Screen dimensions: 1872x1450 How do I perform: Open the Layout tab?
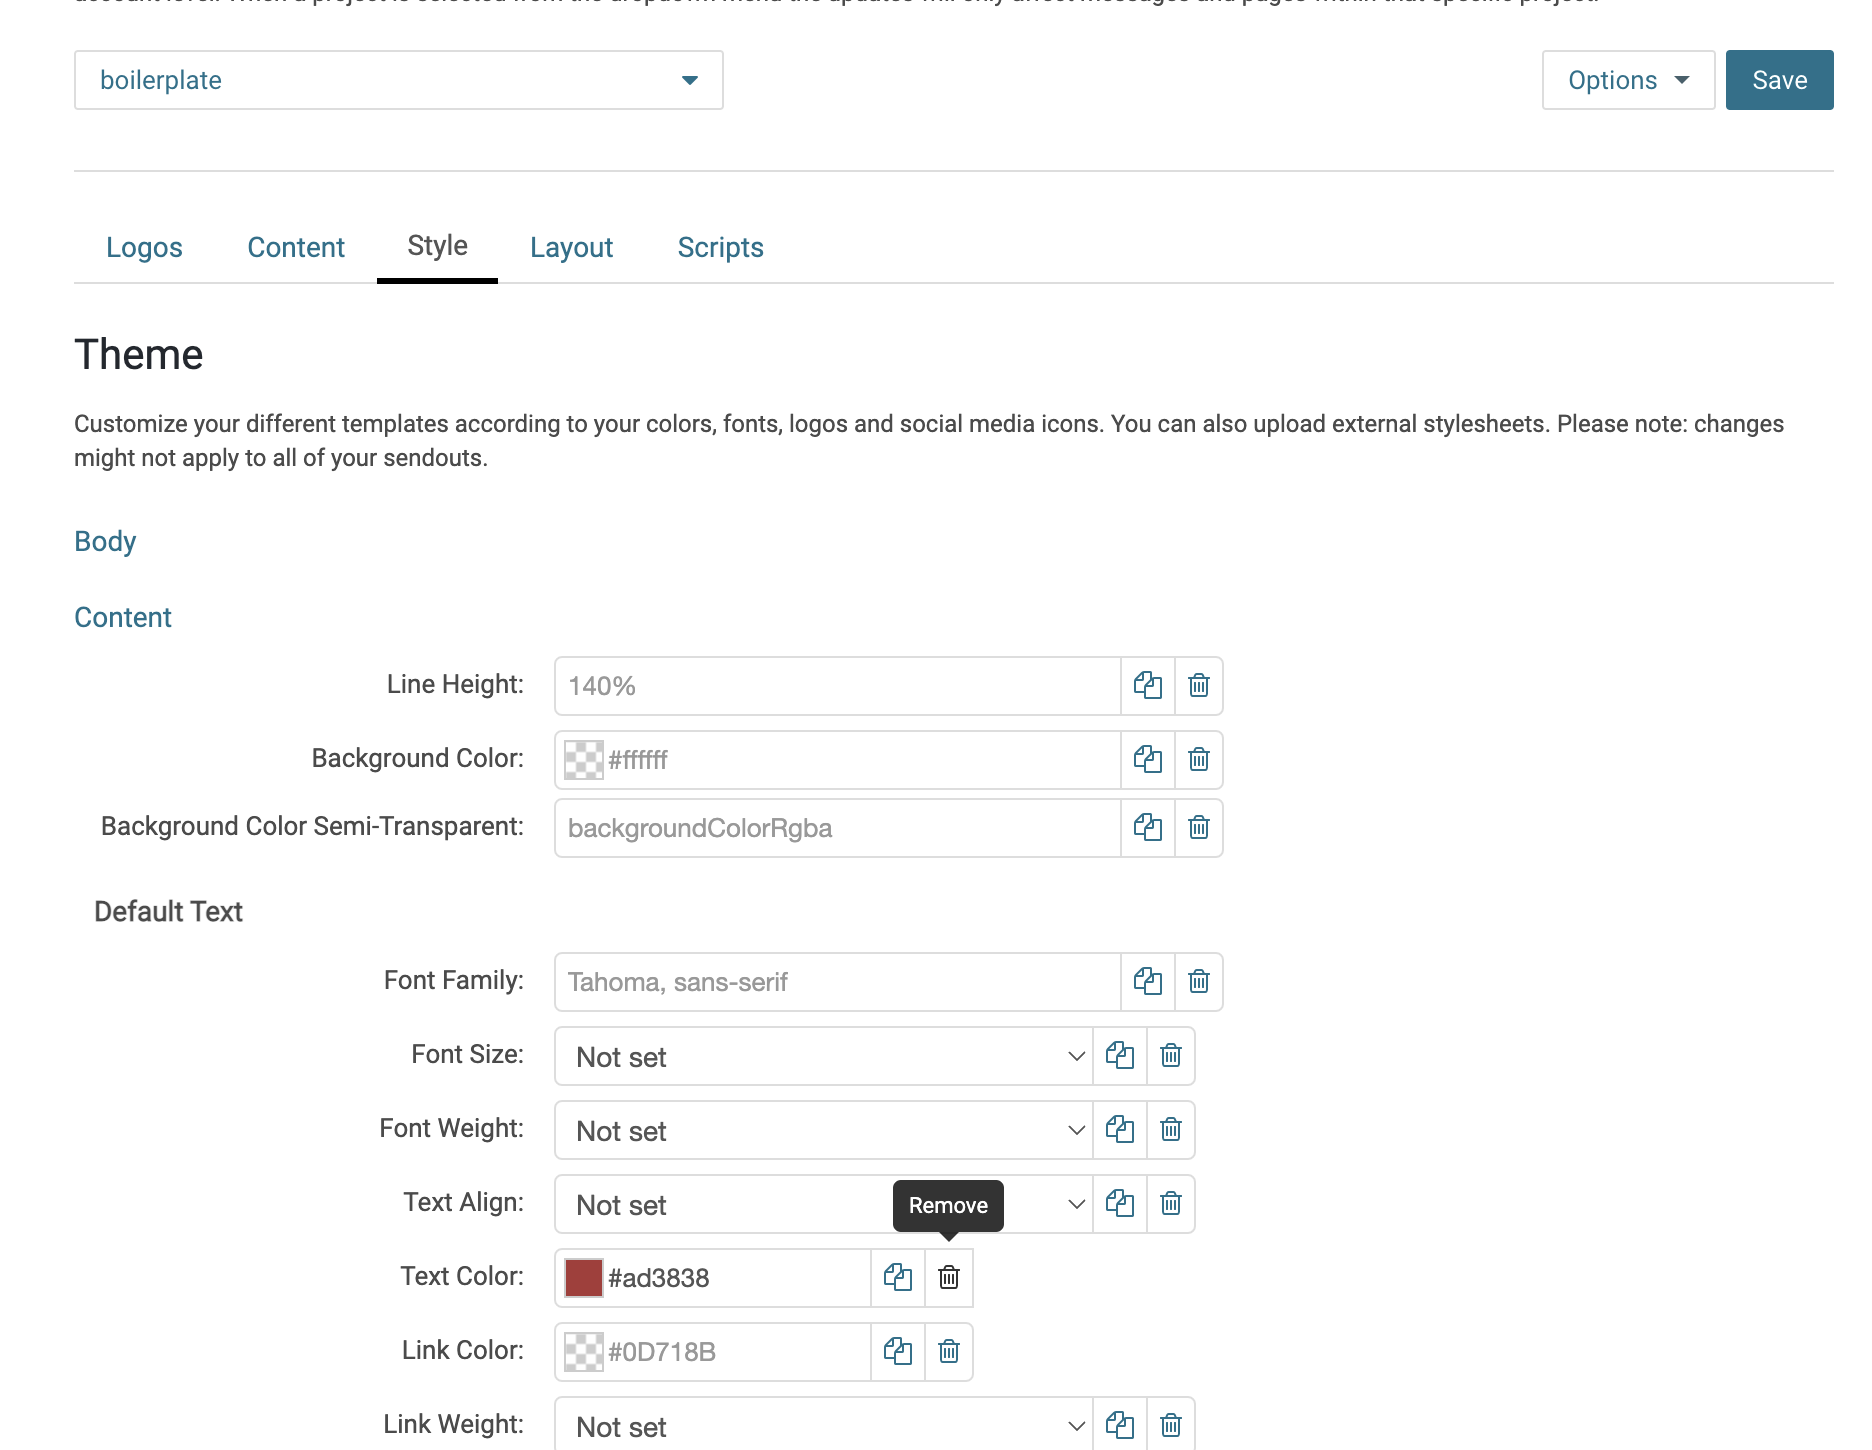(571, 247)
